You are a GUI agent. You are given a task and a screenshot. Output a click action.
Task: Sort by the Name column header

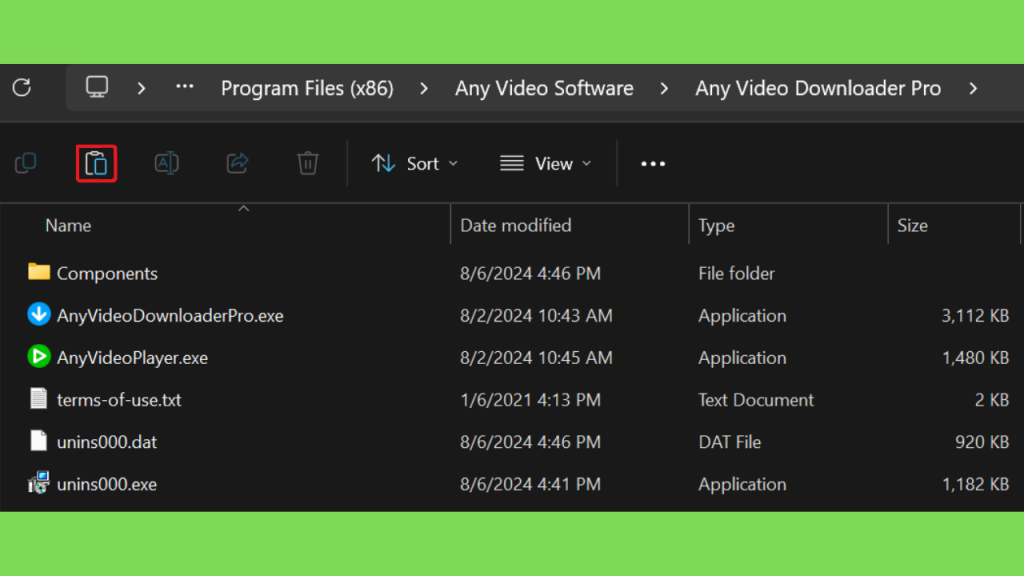coord(68,225)
